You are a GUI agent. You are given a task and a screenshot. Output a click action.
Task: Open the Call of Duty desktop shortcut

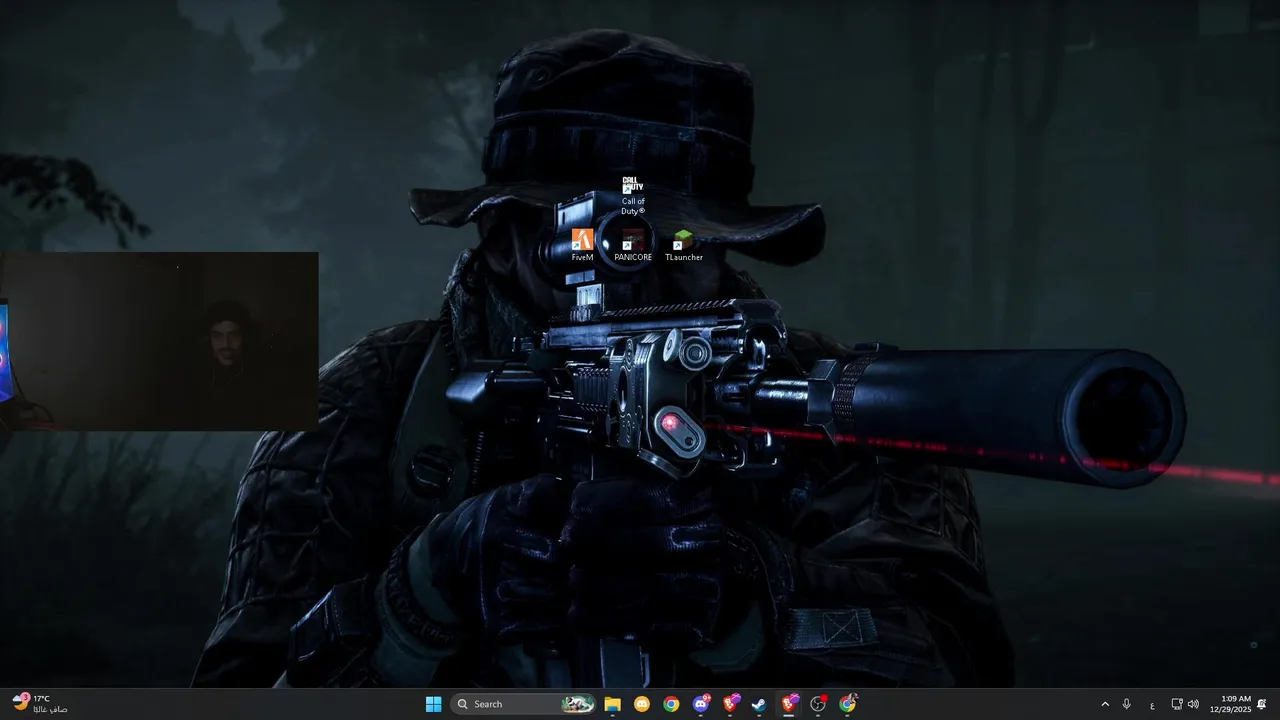tap(632, 195)
